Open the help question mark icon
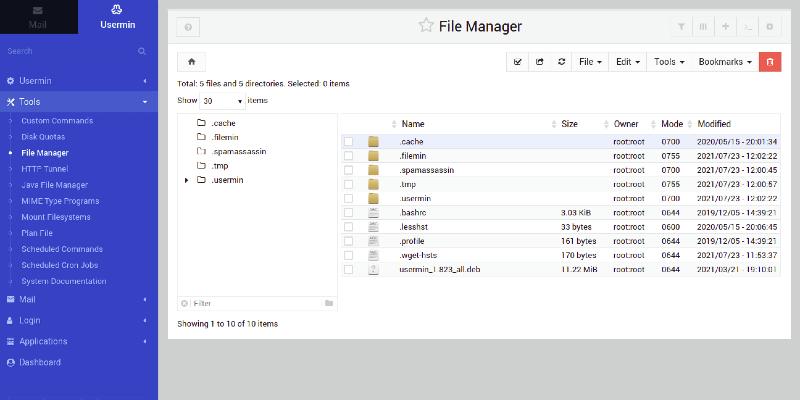Viewport: 800px width, 400px height. 189,28
